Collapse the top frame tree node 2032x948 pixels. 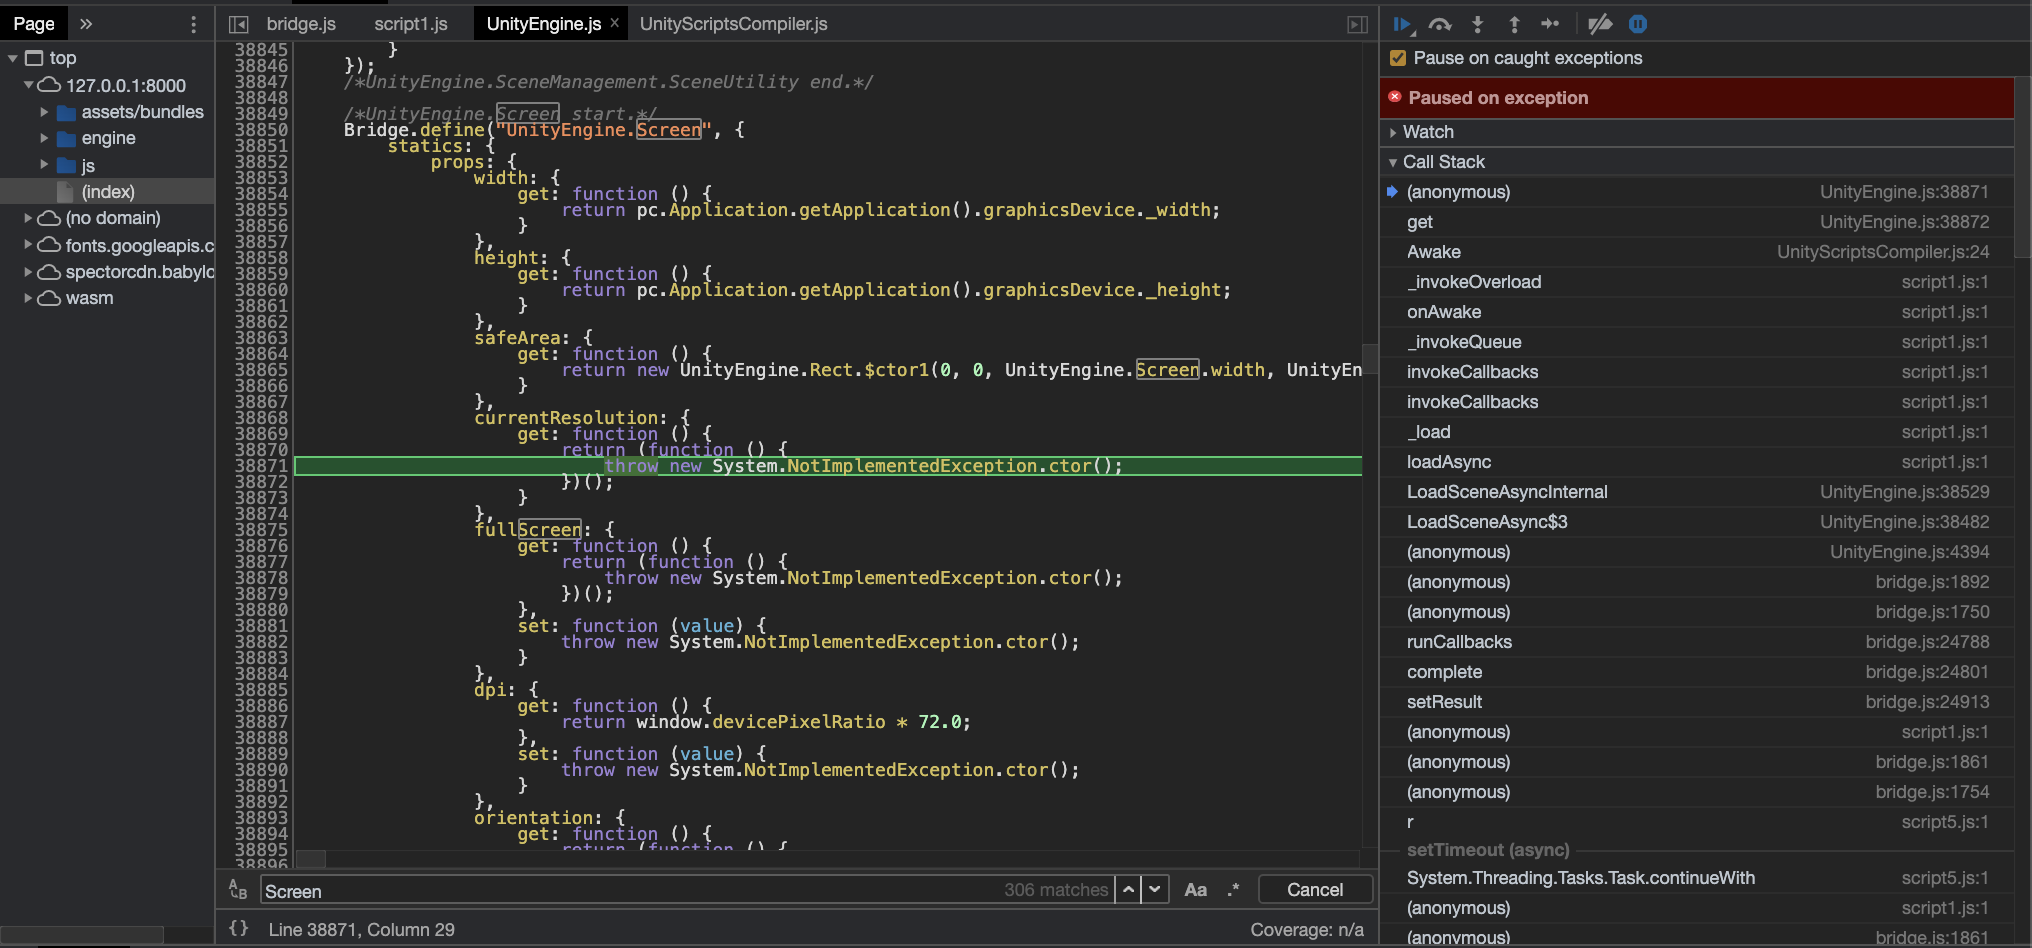13,59
